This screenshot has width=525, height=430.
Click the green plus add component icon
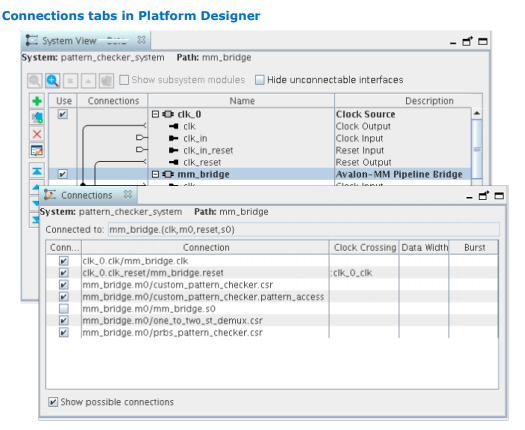(x=37, y=101)
